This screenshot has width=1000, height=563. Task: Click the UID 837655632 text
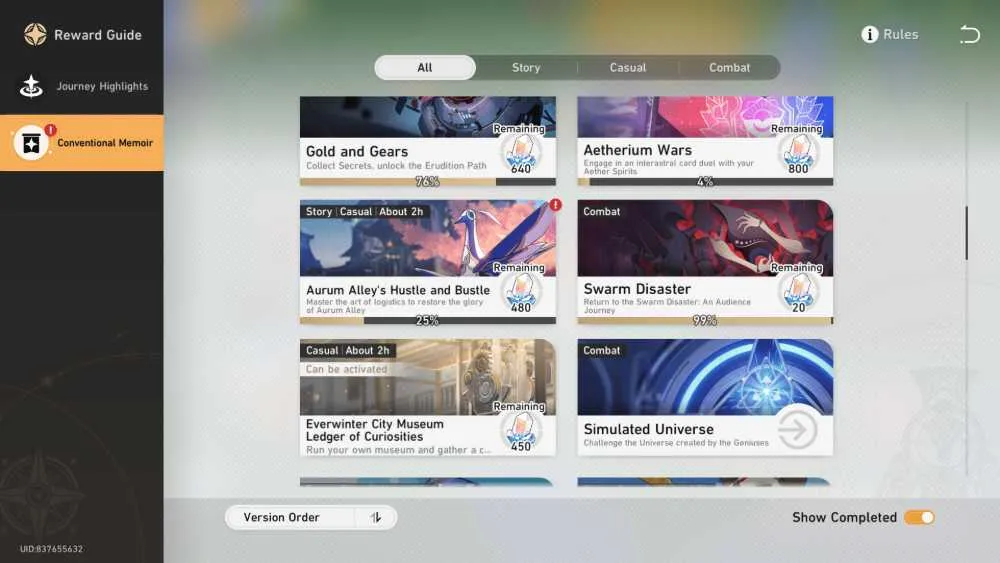click(51, 549)
